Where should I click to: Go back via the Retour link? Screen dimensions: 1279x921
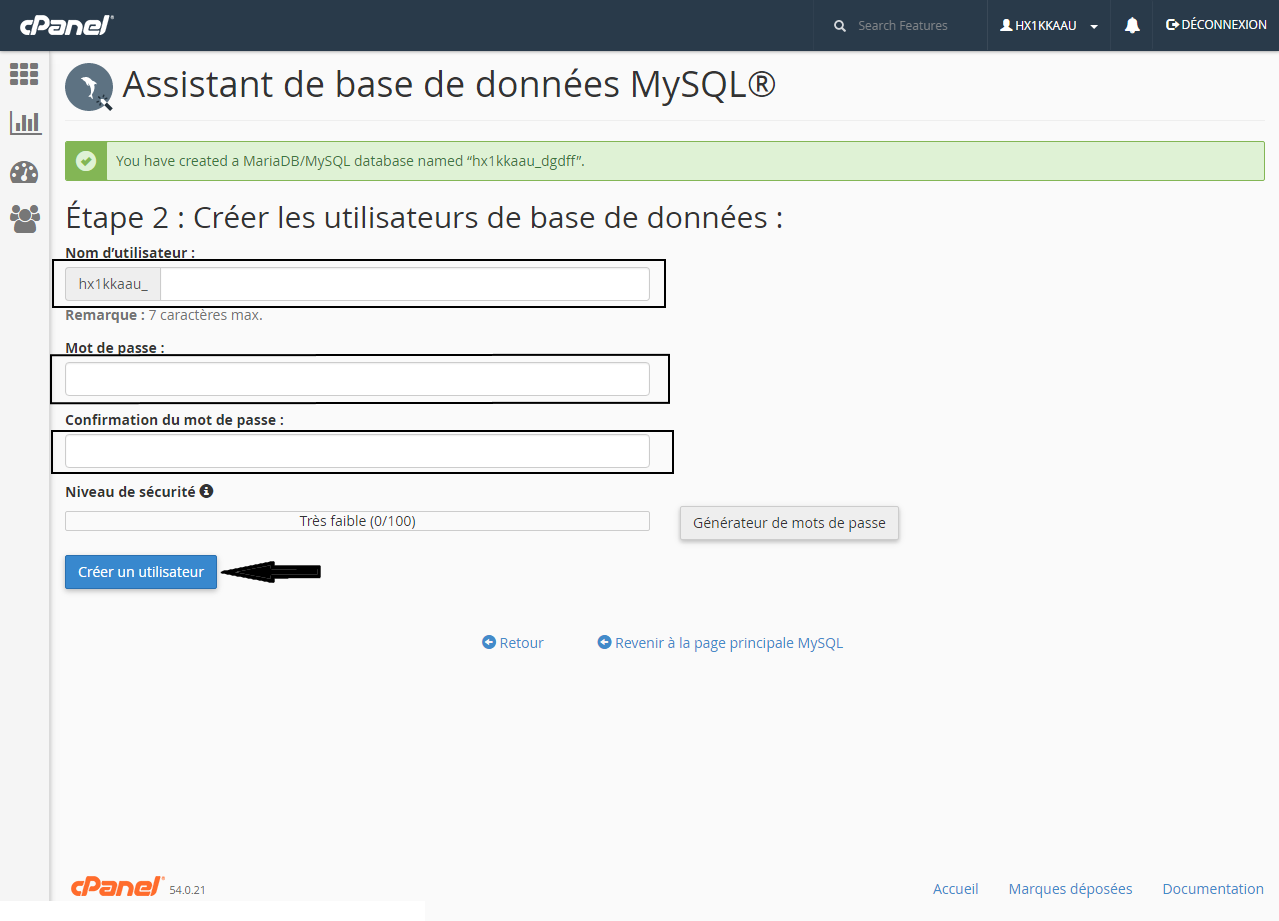pos(513,643)
